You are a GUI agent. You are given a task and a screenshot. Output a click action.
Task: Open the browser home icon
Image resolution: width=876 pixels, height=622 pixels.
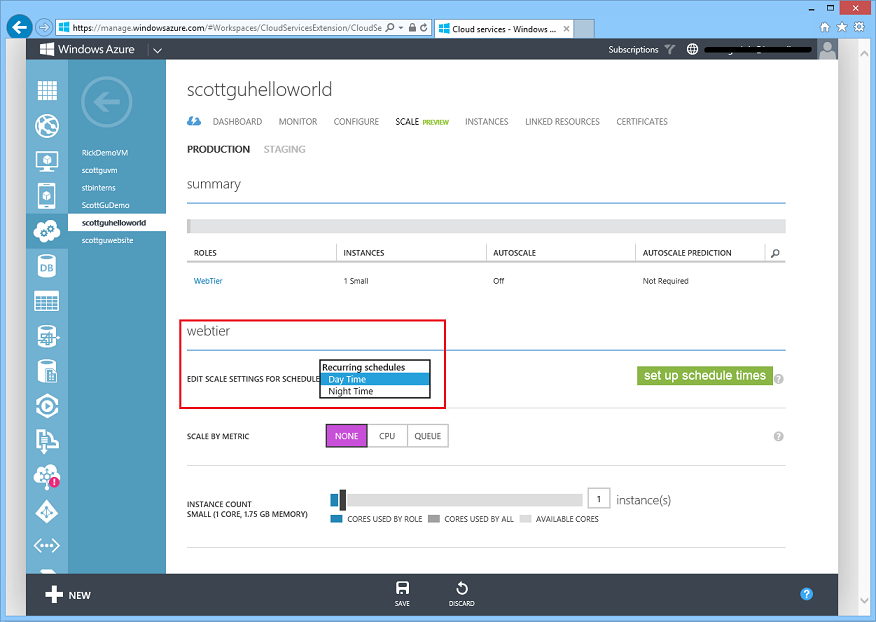coord(825,27)
